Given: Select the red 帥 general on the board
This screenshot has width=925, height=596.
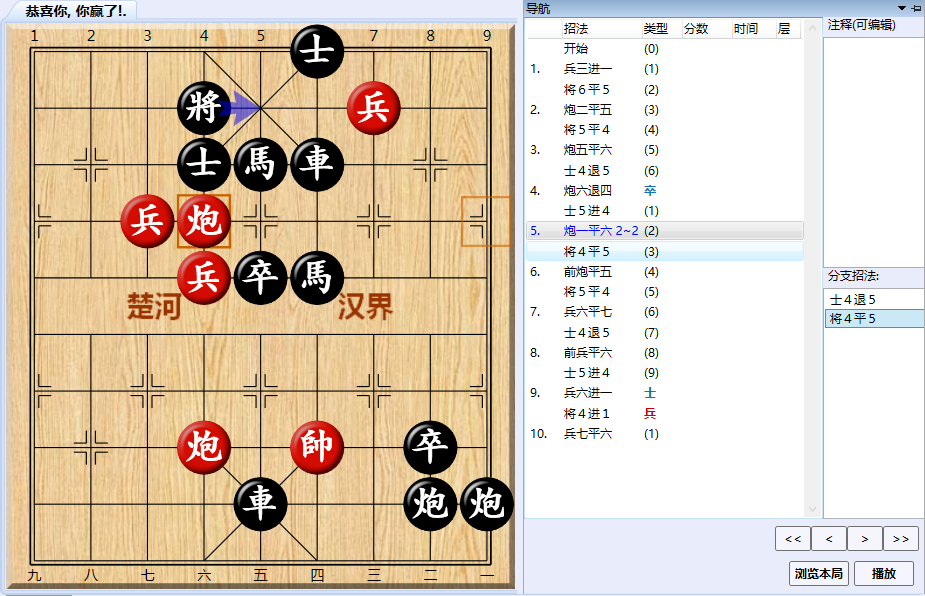Looking at the screenshot, I should coord(316,447).
